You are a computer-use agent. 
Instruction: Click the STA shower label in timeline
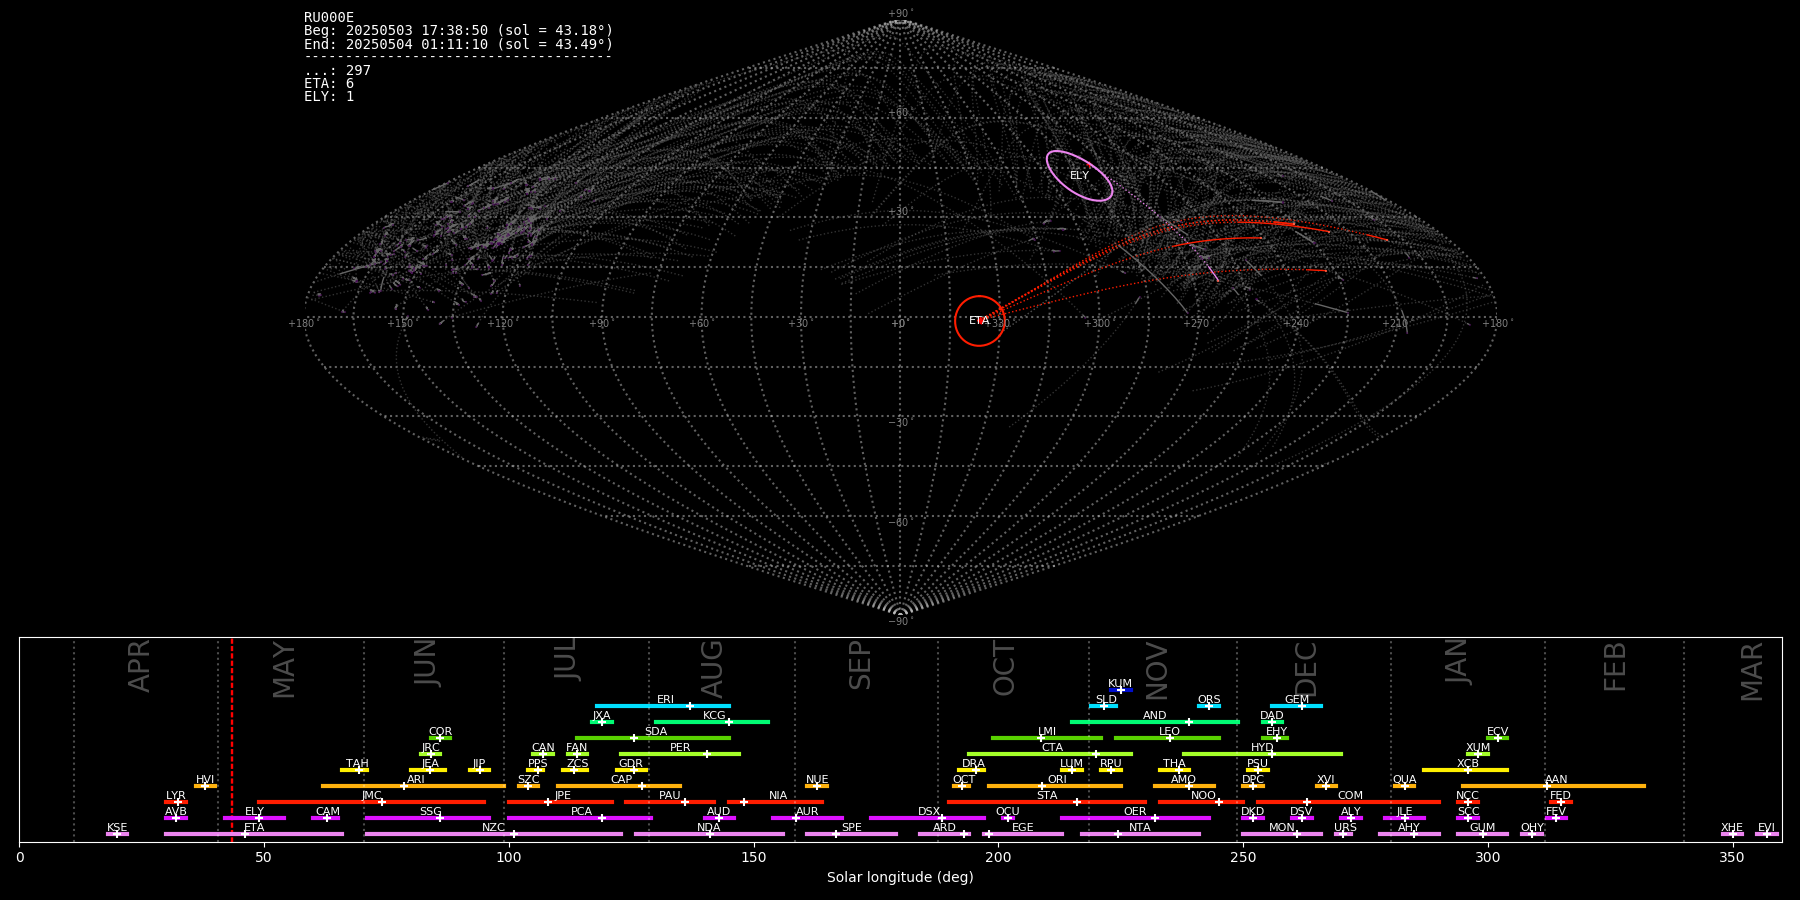click(x=1047, y=795)
